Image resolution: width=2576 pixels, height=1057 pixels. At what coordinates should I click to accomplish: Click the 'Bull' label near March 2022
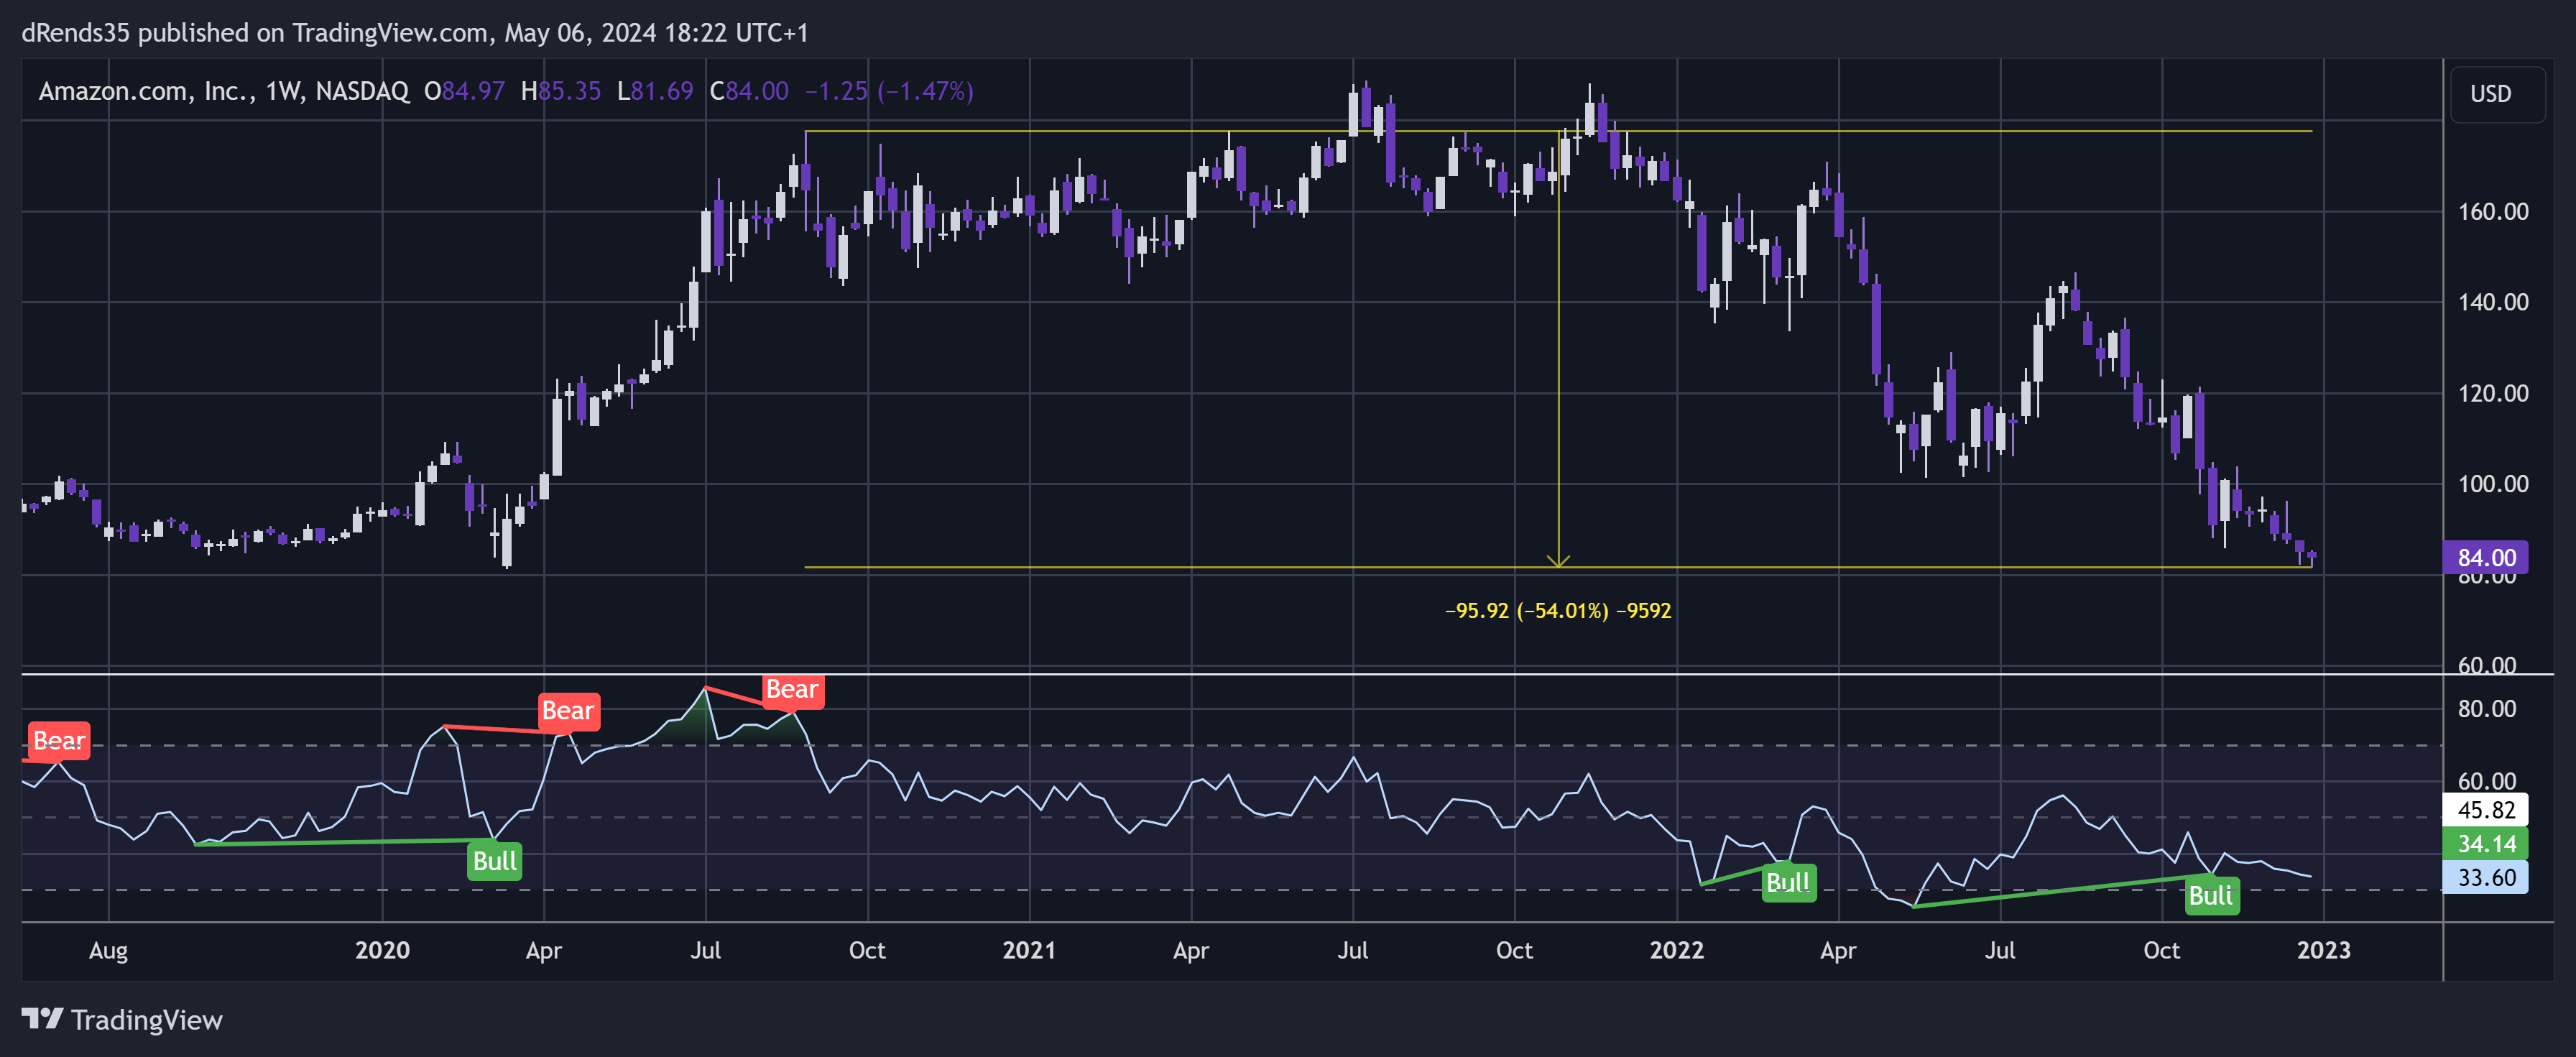(x=1788, y=883)
